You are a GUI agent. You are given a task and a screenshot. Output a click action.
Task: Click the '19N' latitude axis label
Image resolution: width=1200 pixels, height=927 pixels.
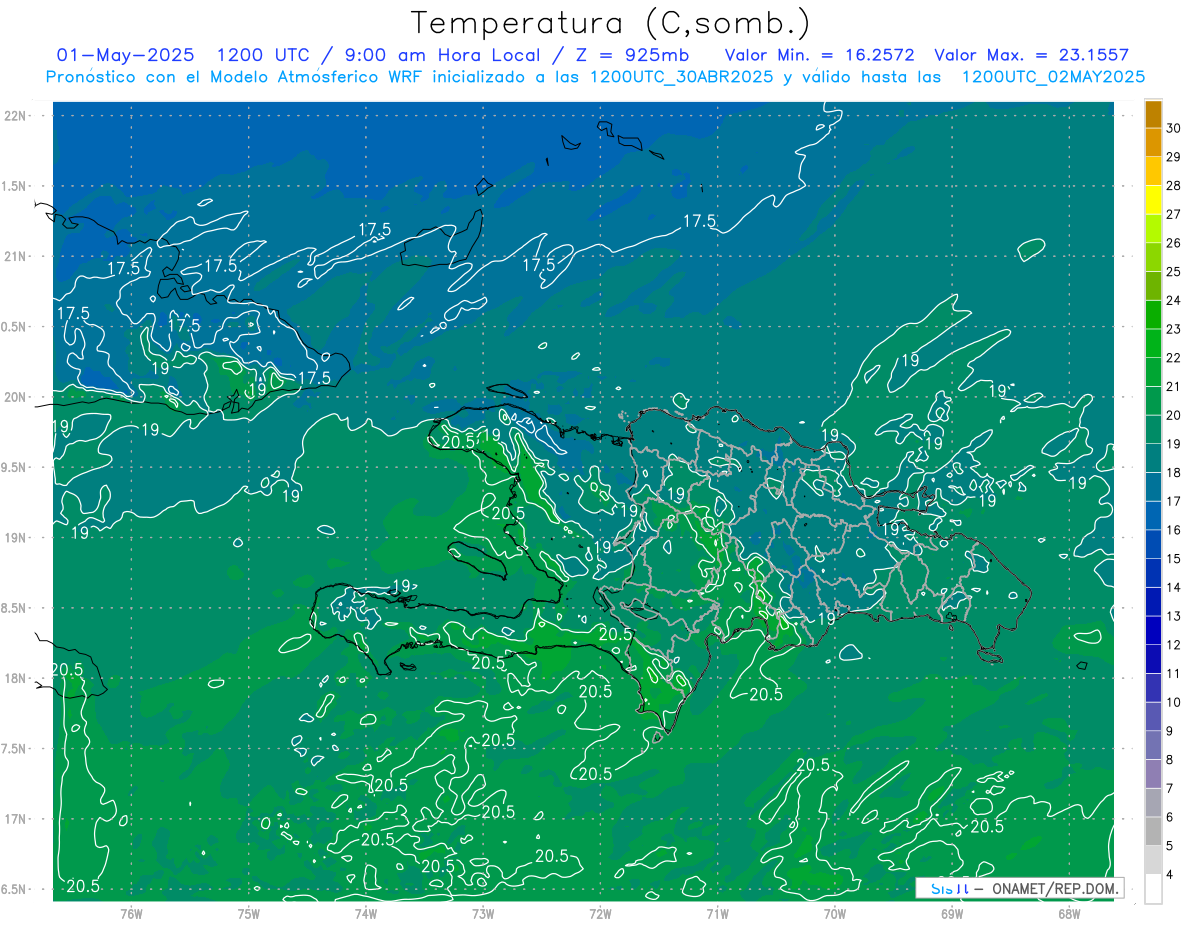(16, 538)
